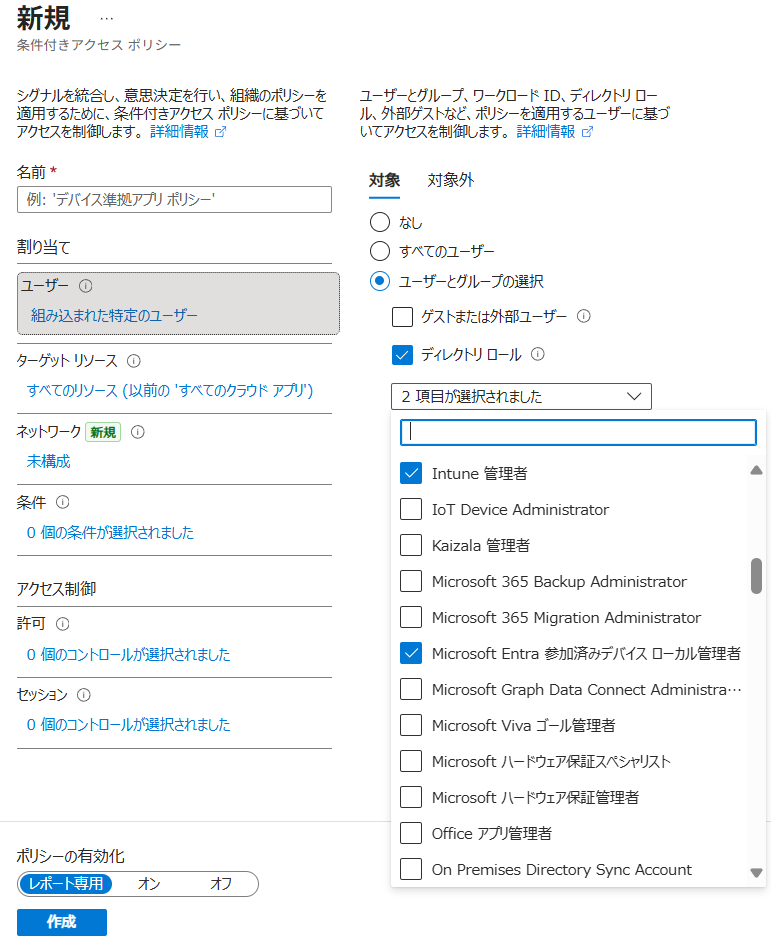771x946 pixels.
Task: Click info icon beside ターゲット リソース
Action: 134,361
